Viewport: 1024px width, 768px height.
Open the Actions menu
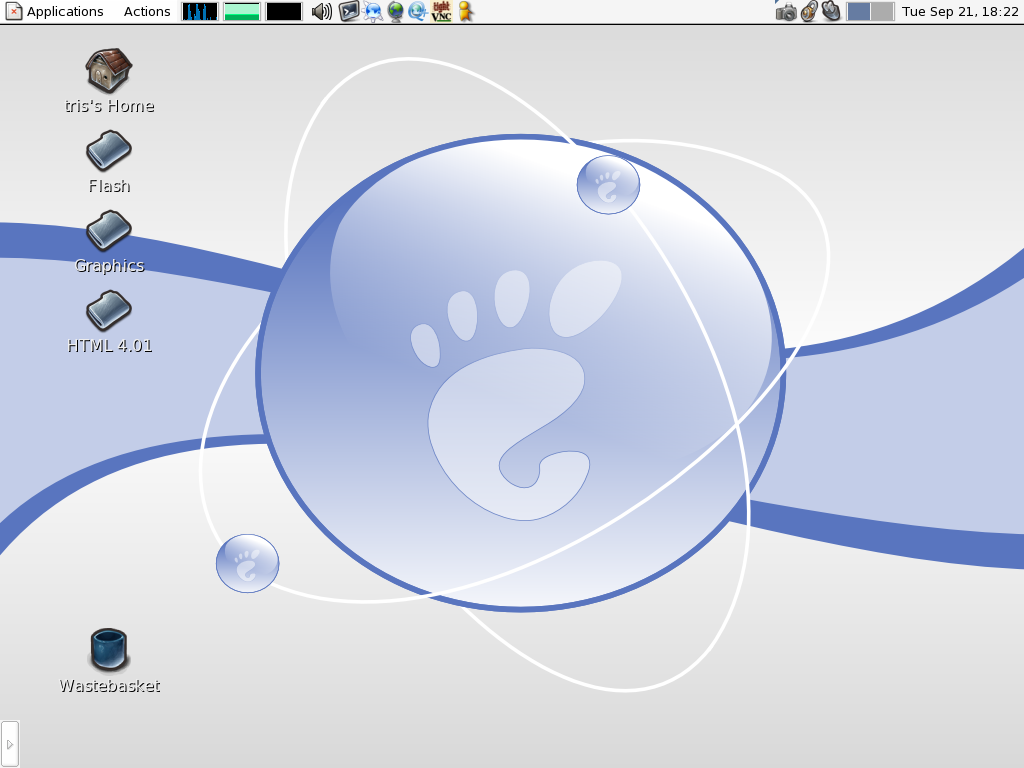pyautogui.click(x=147, y=11)
